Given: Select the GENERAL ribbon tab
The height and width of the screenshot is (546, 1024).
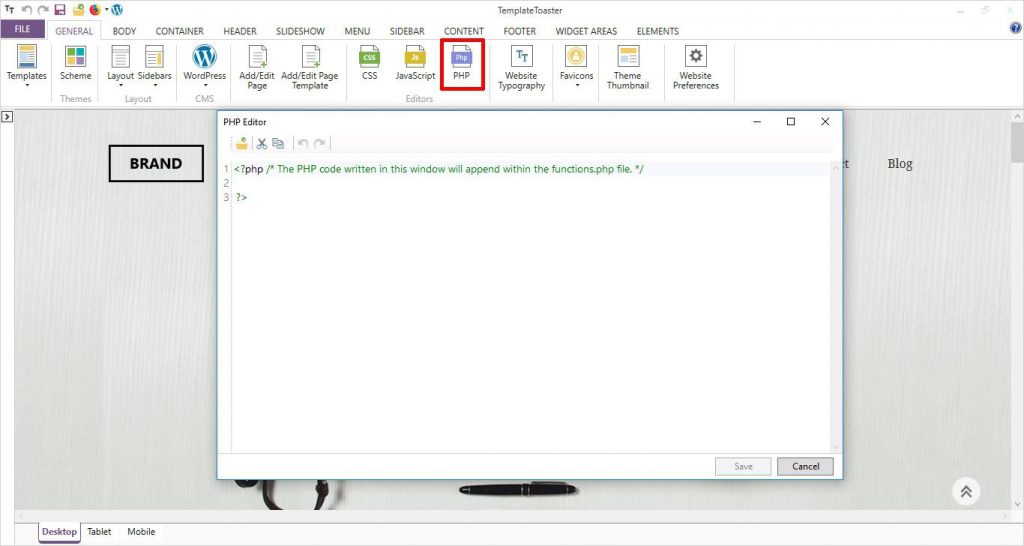Looking at the screenshot, I should click(x=74, y=31).
